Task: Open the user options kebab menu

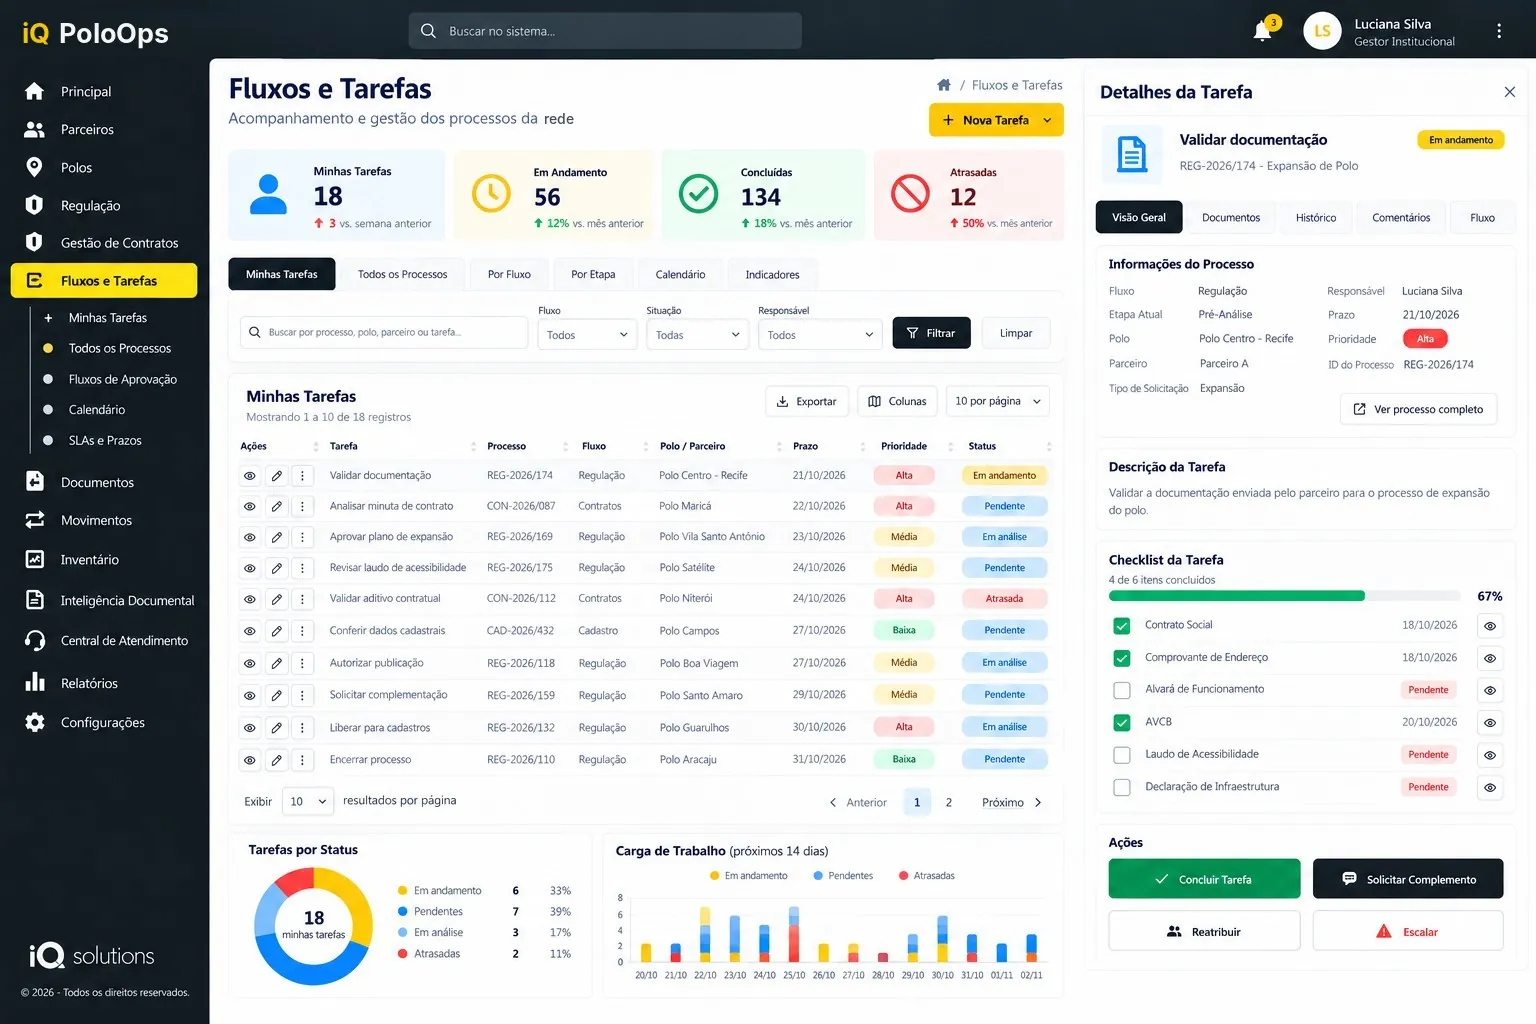Action: tap(1498, 31)
